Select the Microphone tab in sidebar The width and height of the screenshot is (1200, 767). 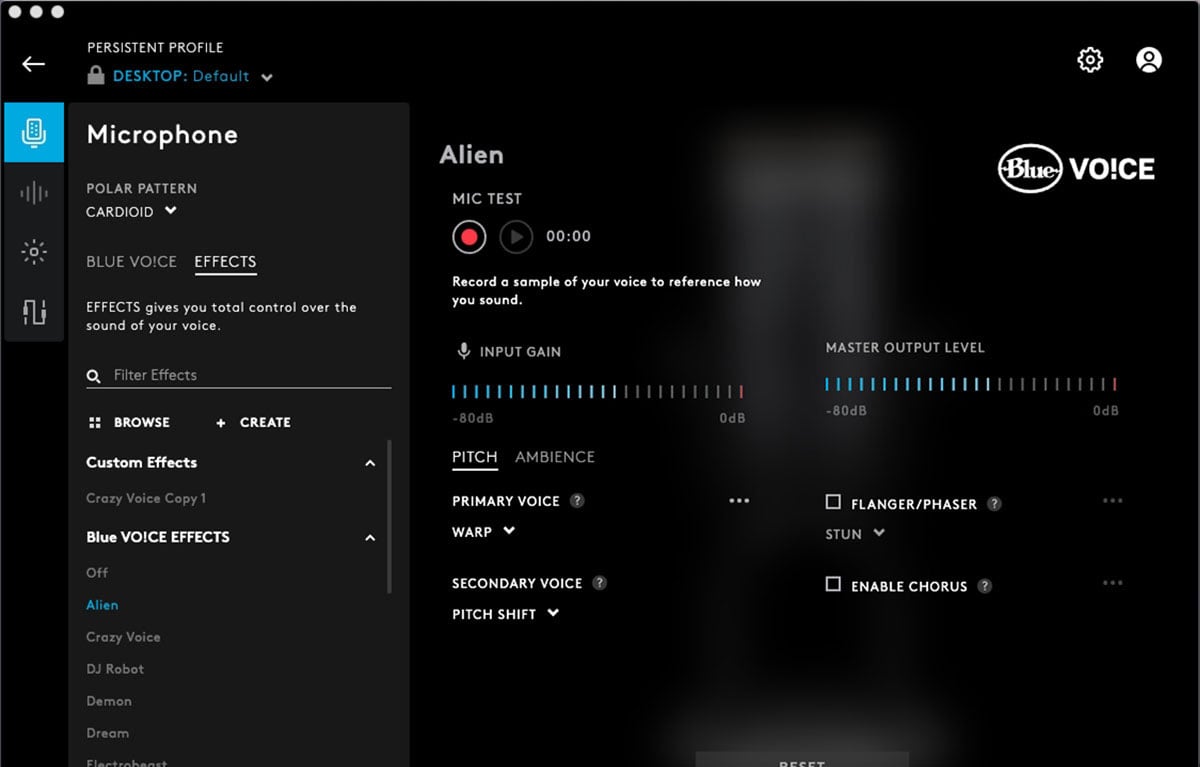34,132
